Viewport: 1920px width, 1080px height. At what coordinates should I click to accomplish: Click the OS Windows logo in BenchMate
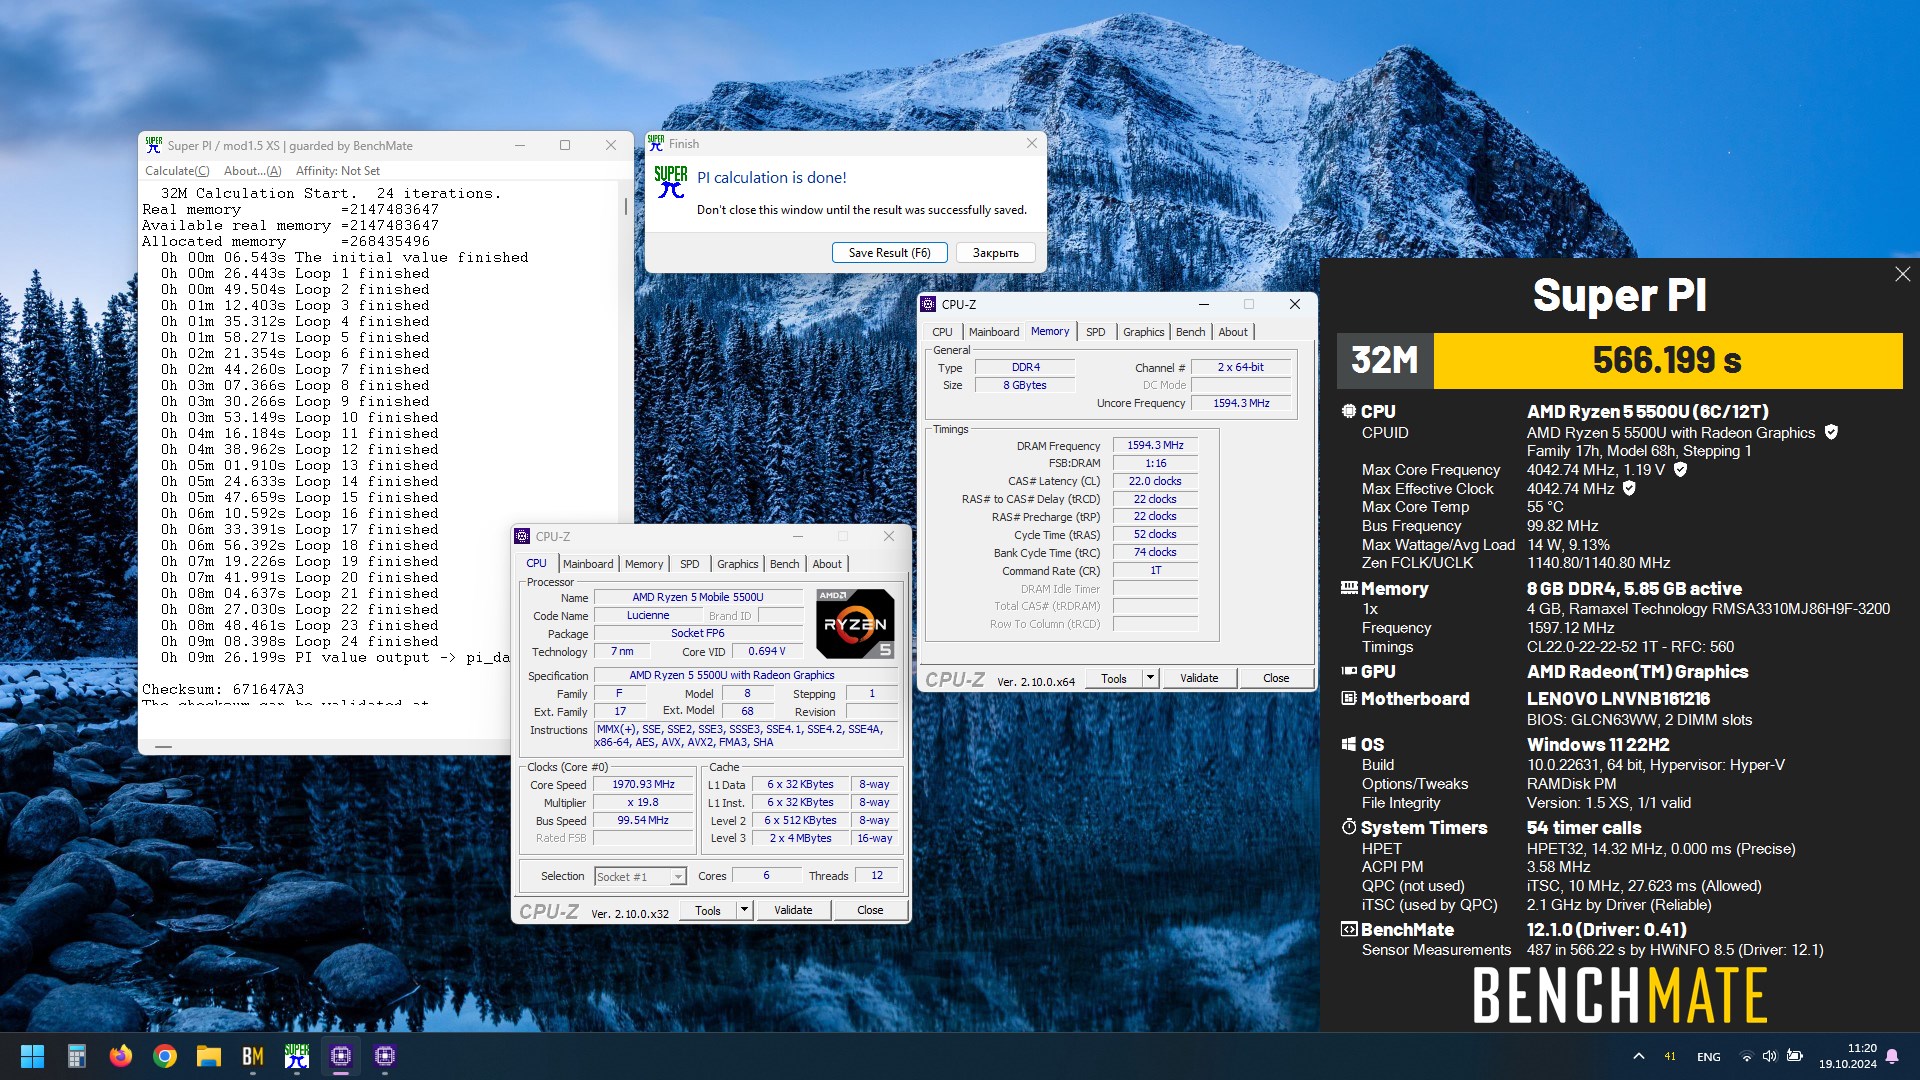[x=1348, y=744]
